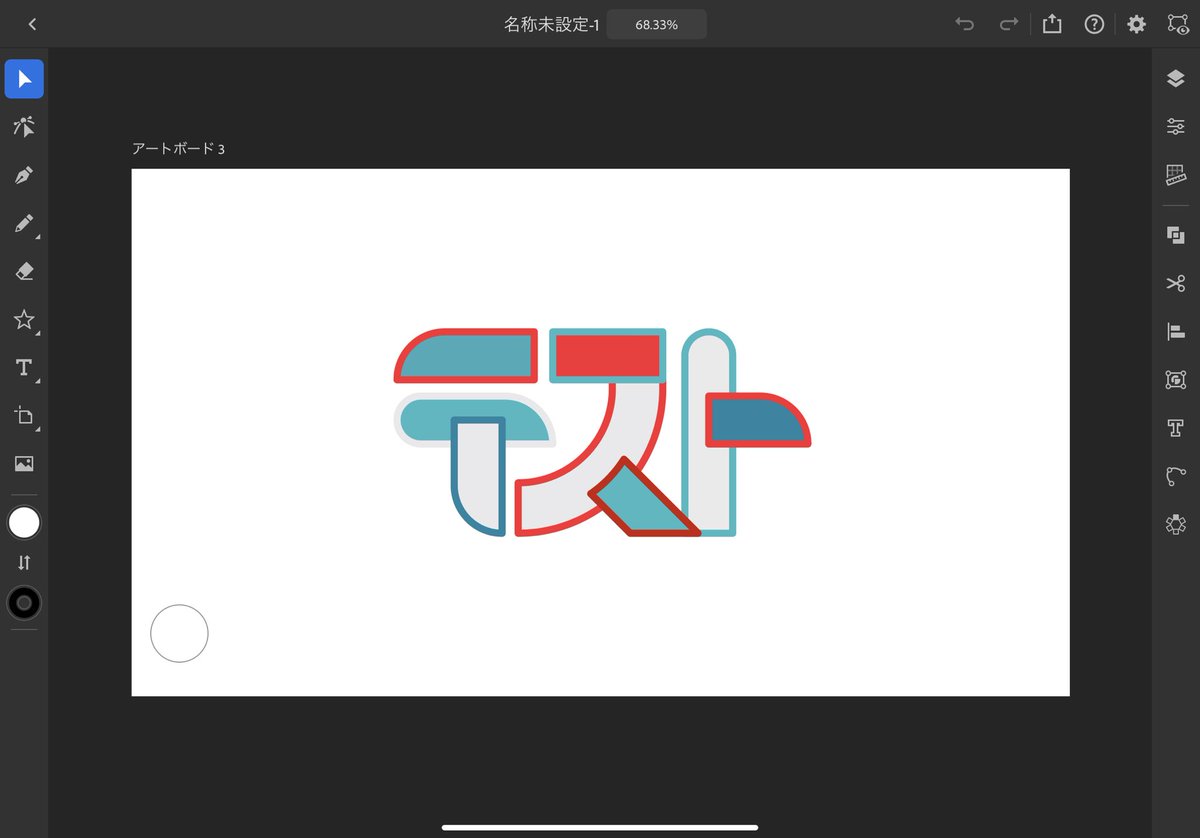
Task: Open app settings gear
Action: [1137, 24]
